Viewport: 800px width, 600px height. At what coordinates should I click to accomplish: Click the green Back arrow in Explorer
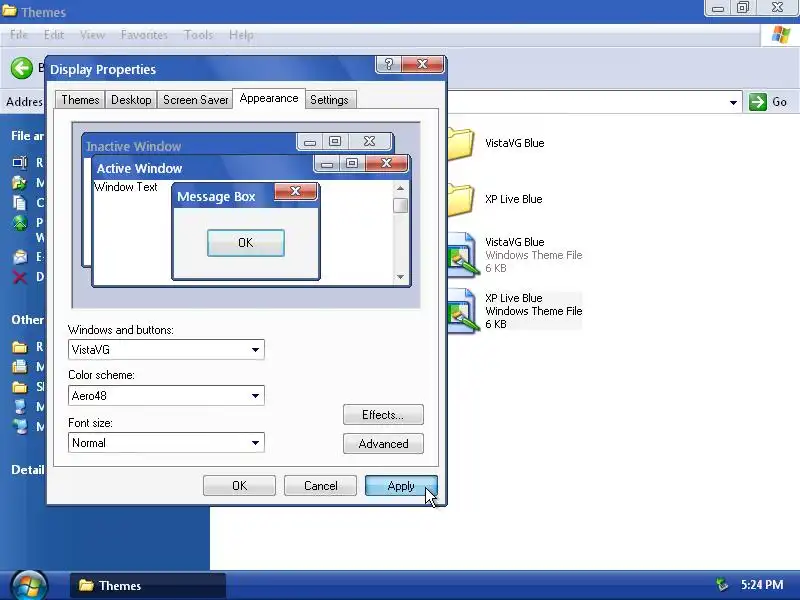[x=21, y=68]
